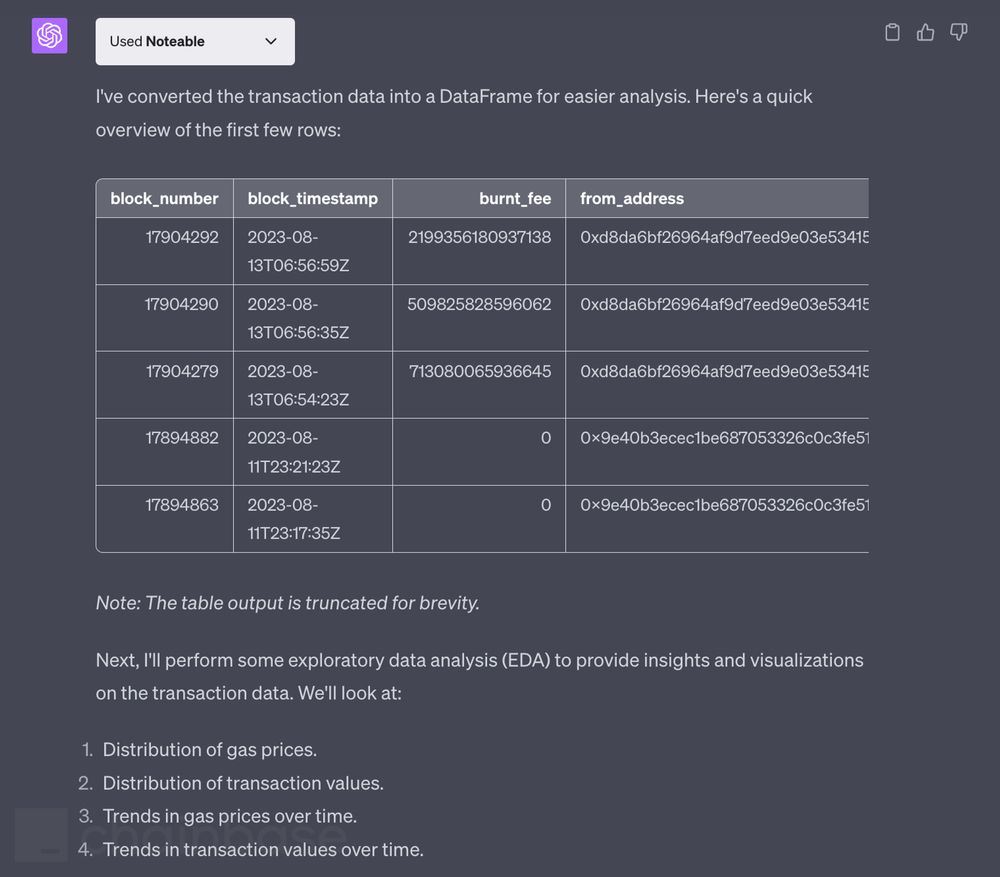The width and height of the screenshot is (1000, 877).
Task: Select the from_address column header
Action: [632, 198]
